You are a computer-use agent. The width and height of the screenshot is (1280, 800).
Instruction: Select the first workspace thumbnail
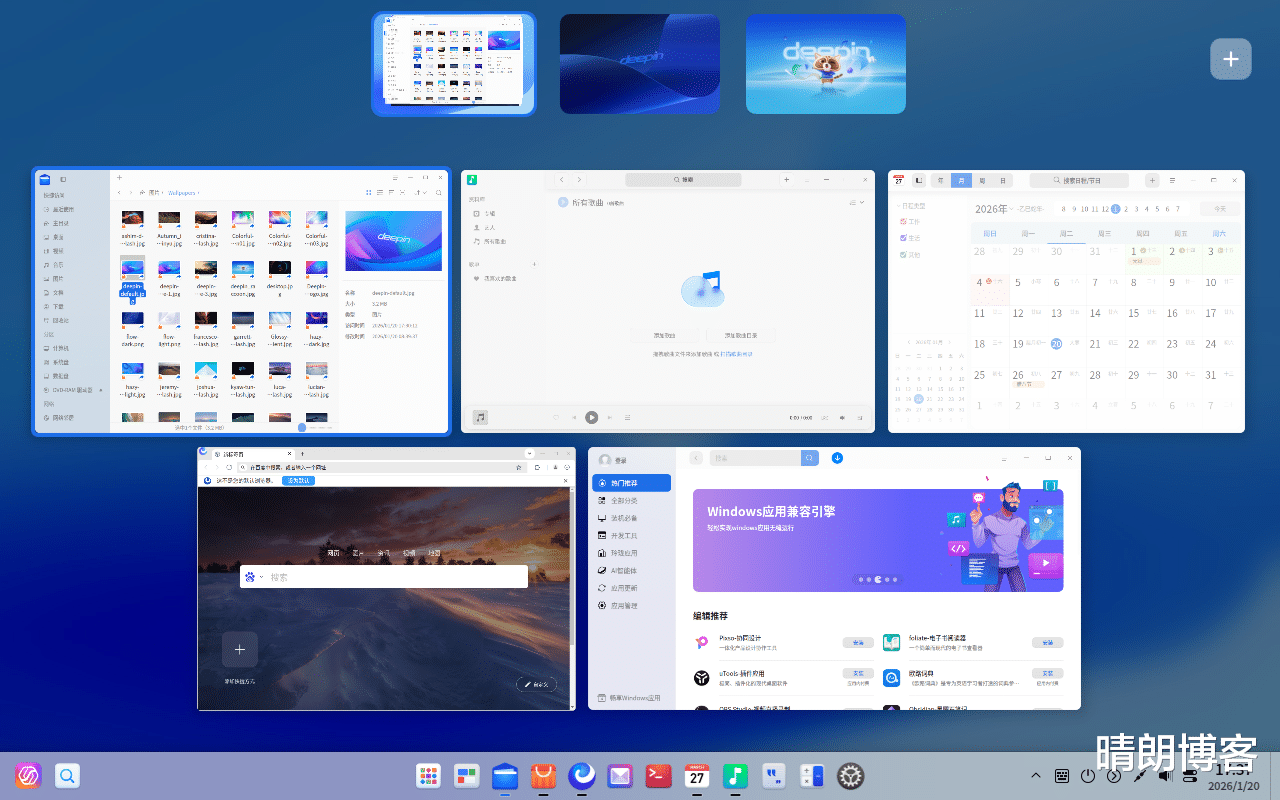coord(454,64)
